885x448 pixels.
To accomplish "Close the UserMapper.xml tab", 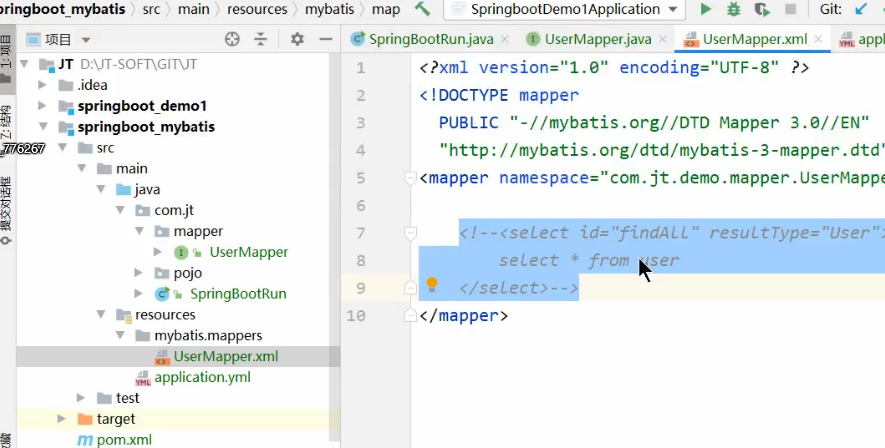I will click(x=818, y=39).
